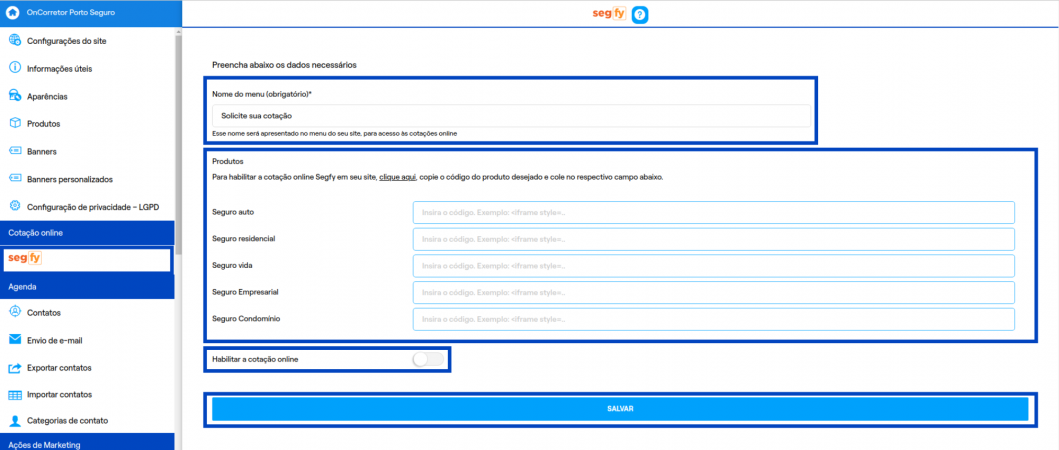Select the Informações úteis info icon
The height and width of the screenshot is (450, 1059).
tap(15, 68)
